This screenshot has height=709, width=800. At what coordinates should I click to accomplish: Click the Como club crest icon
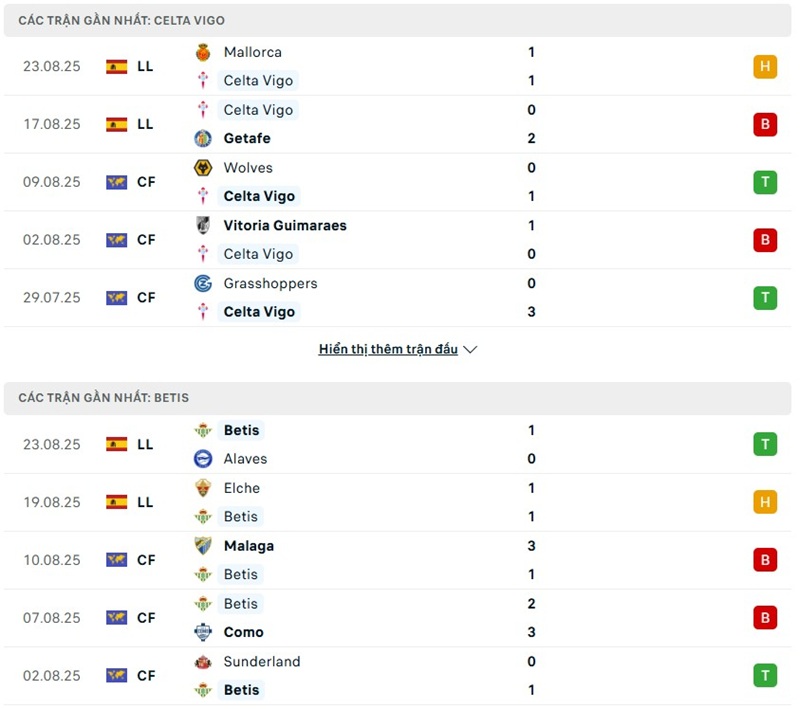point(203,632)
